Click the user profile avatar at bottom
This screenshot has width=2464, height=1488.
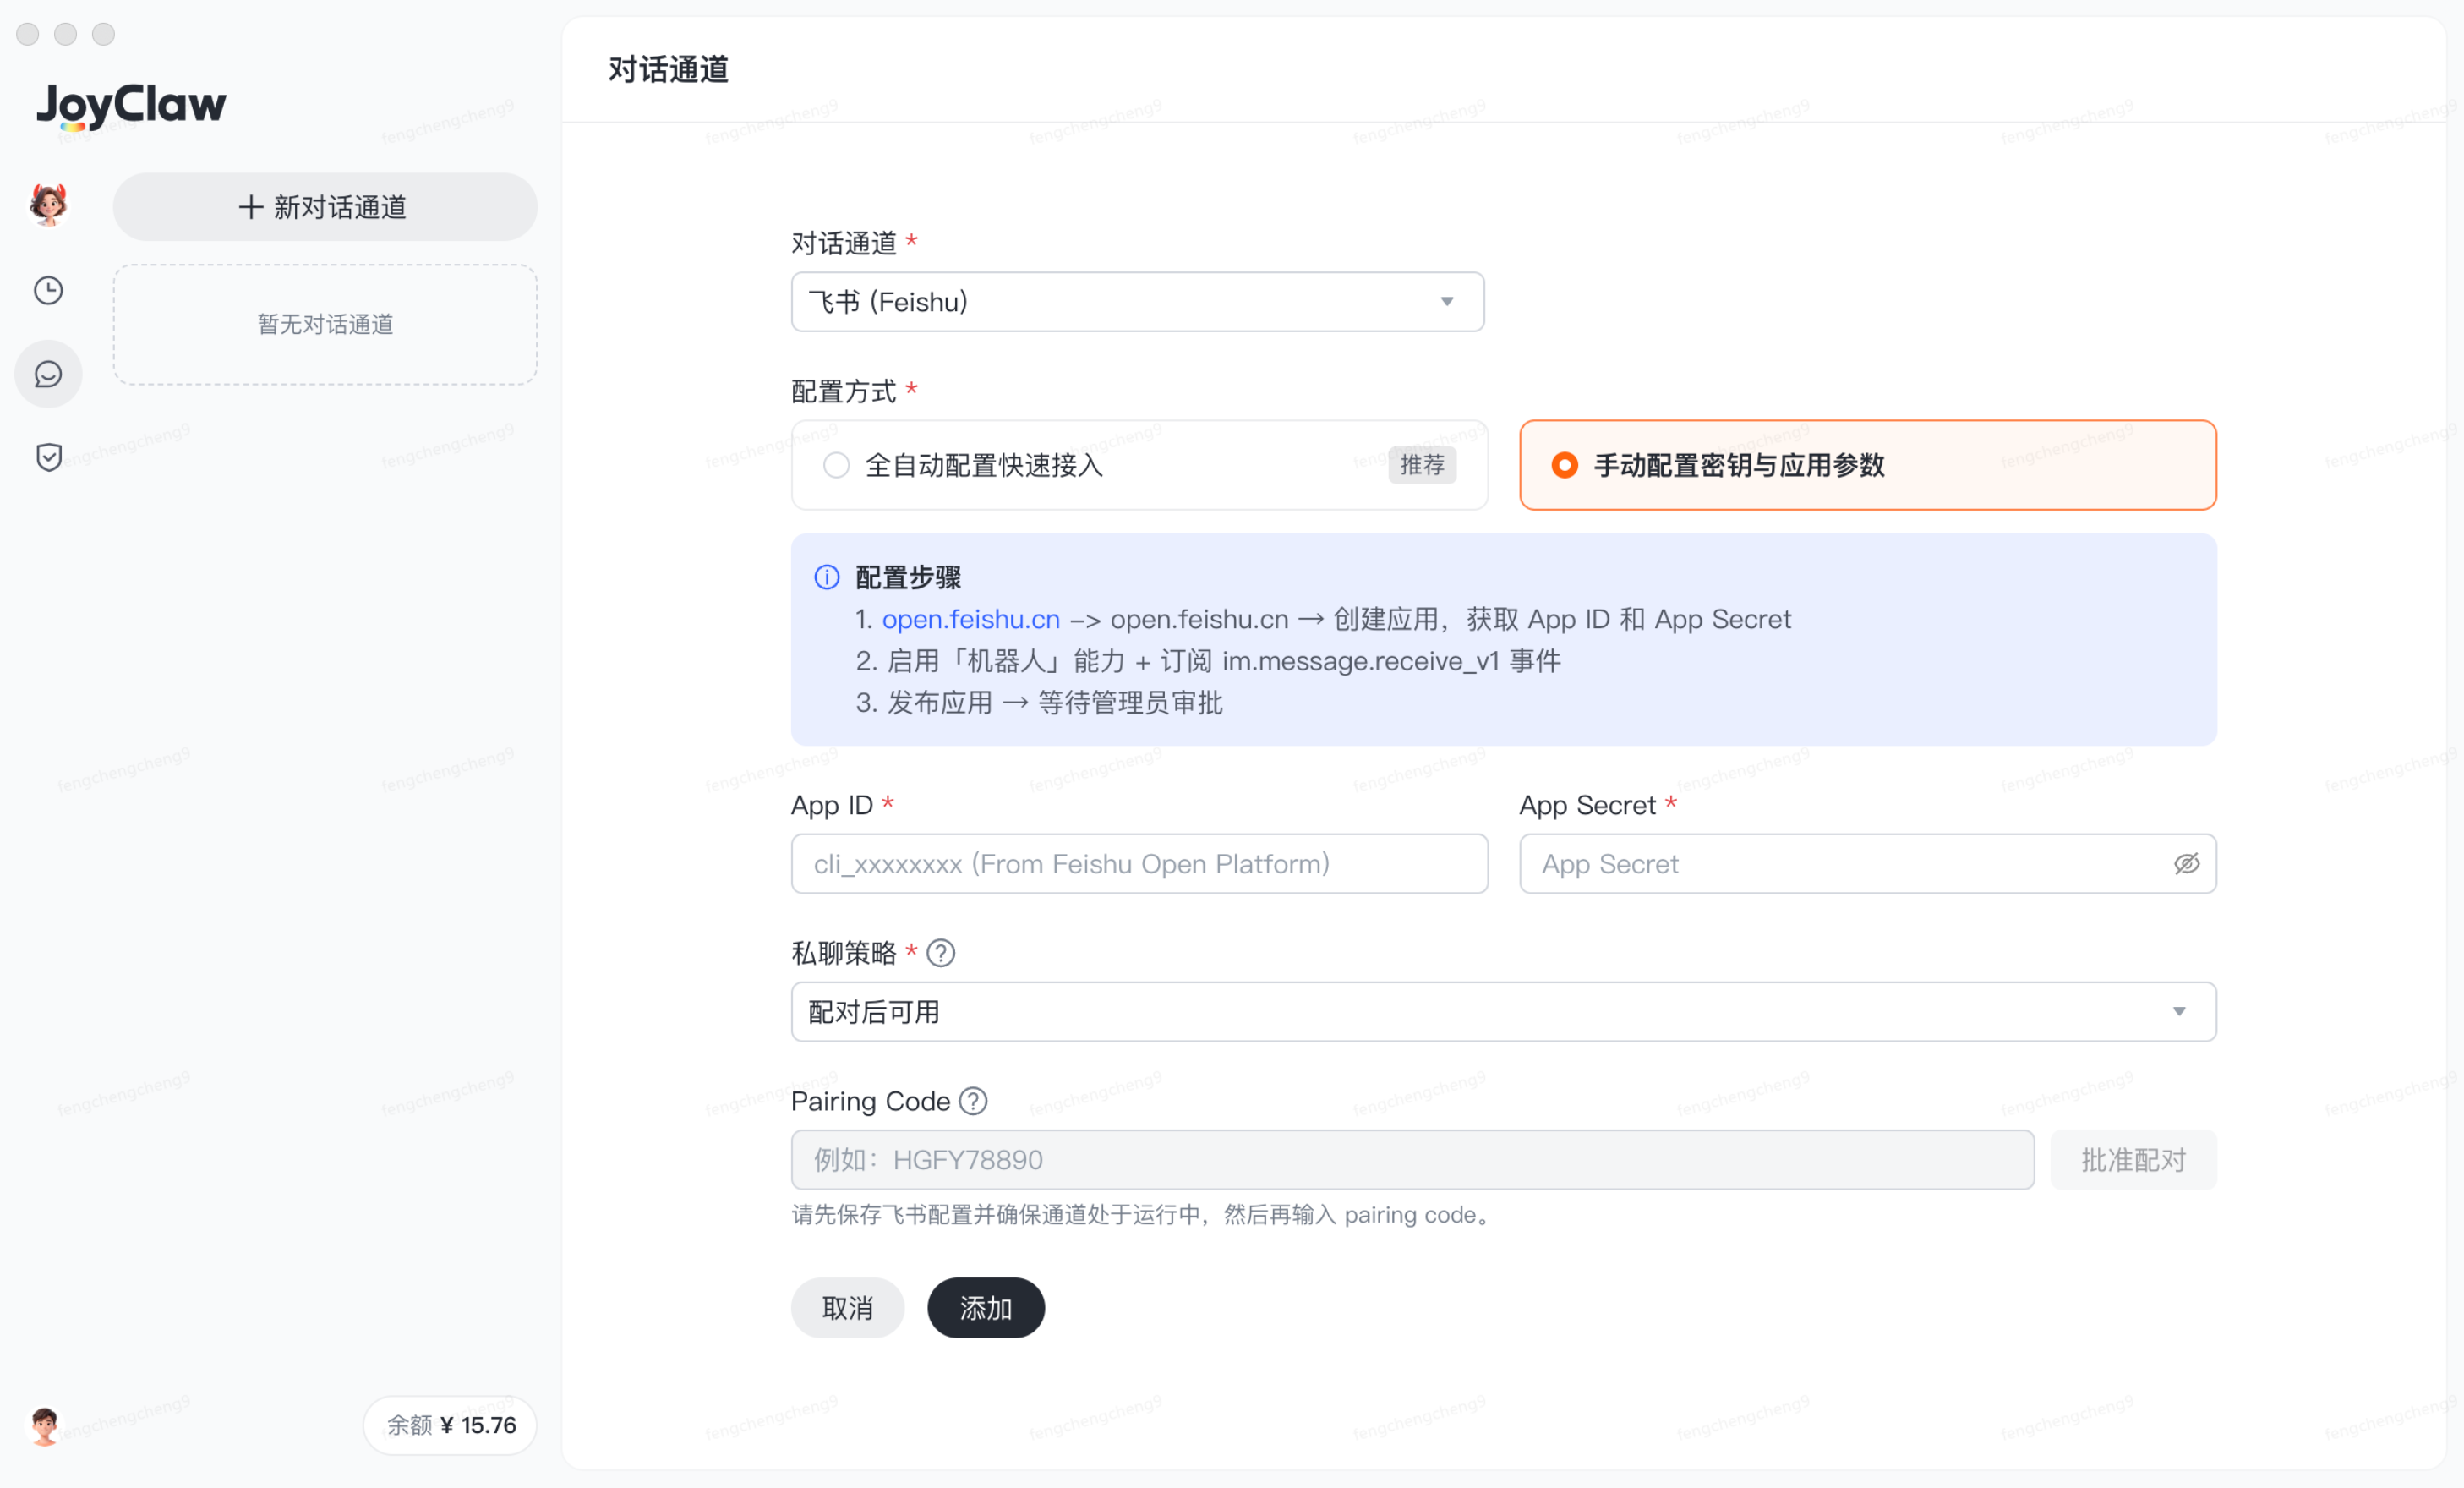[x=44, y=1425]
